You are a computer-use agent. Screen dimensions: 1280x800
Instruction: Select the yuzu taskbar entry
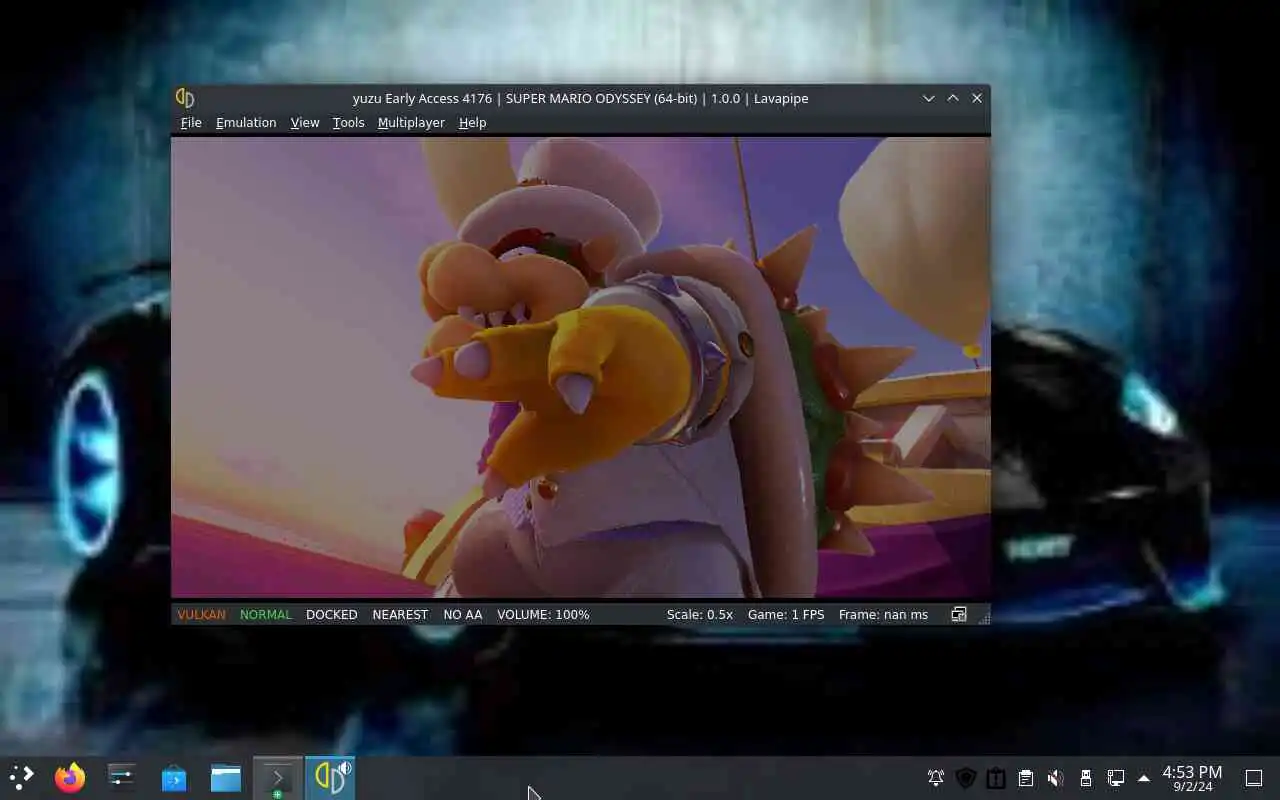click(x=330, y=777)
